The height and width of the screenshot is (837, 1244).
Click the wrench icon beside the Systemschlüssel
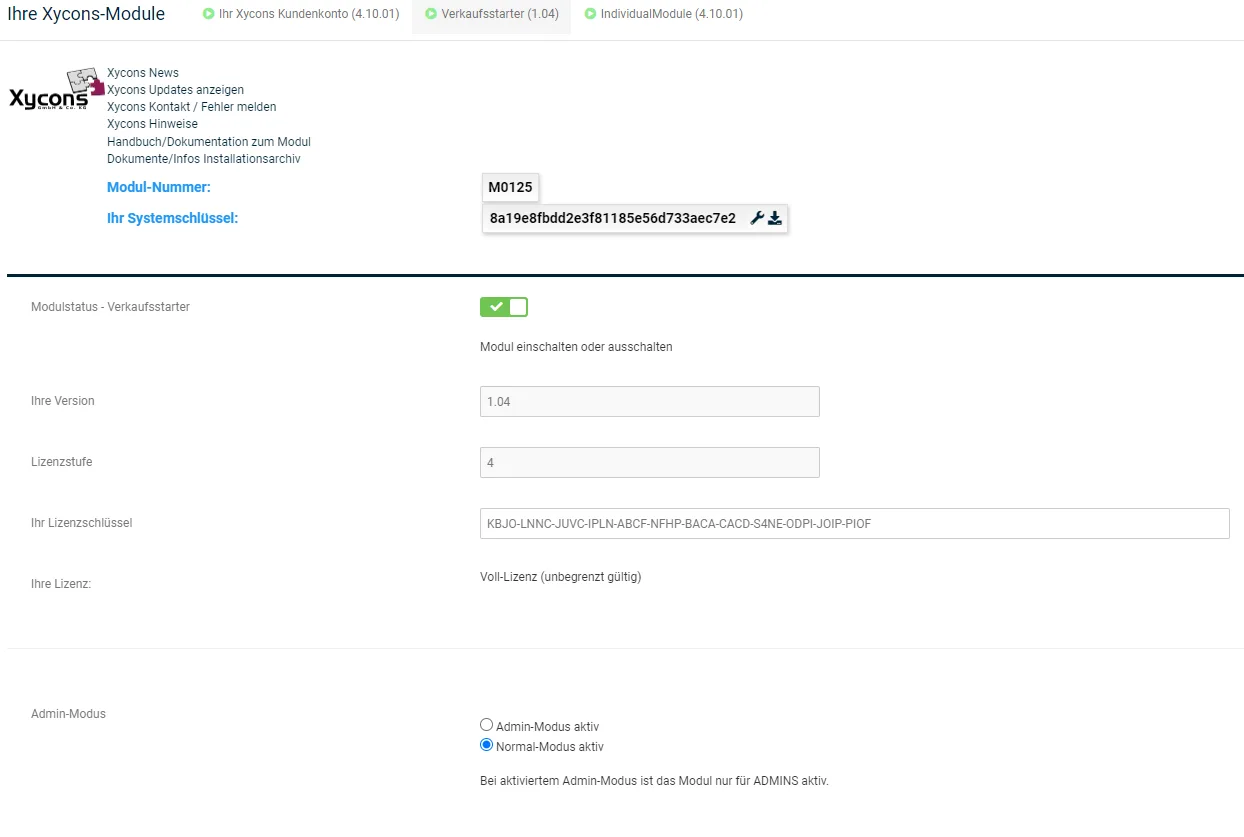pos(757,218)
